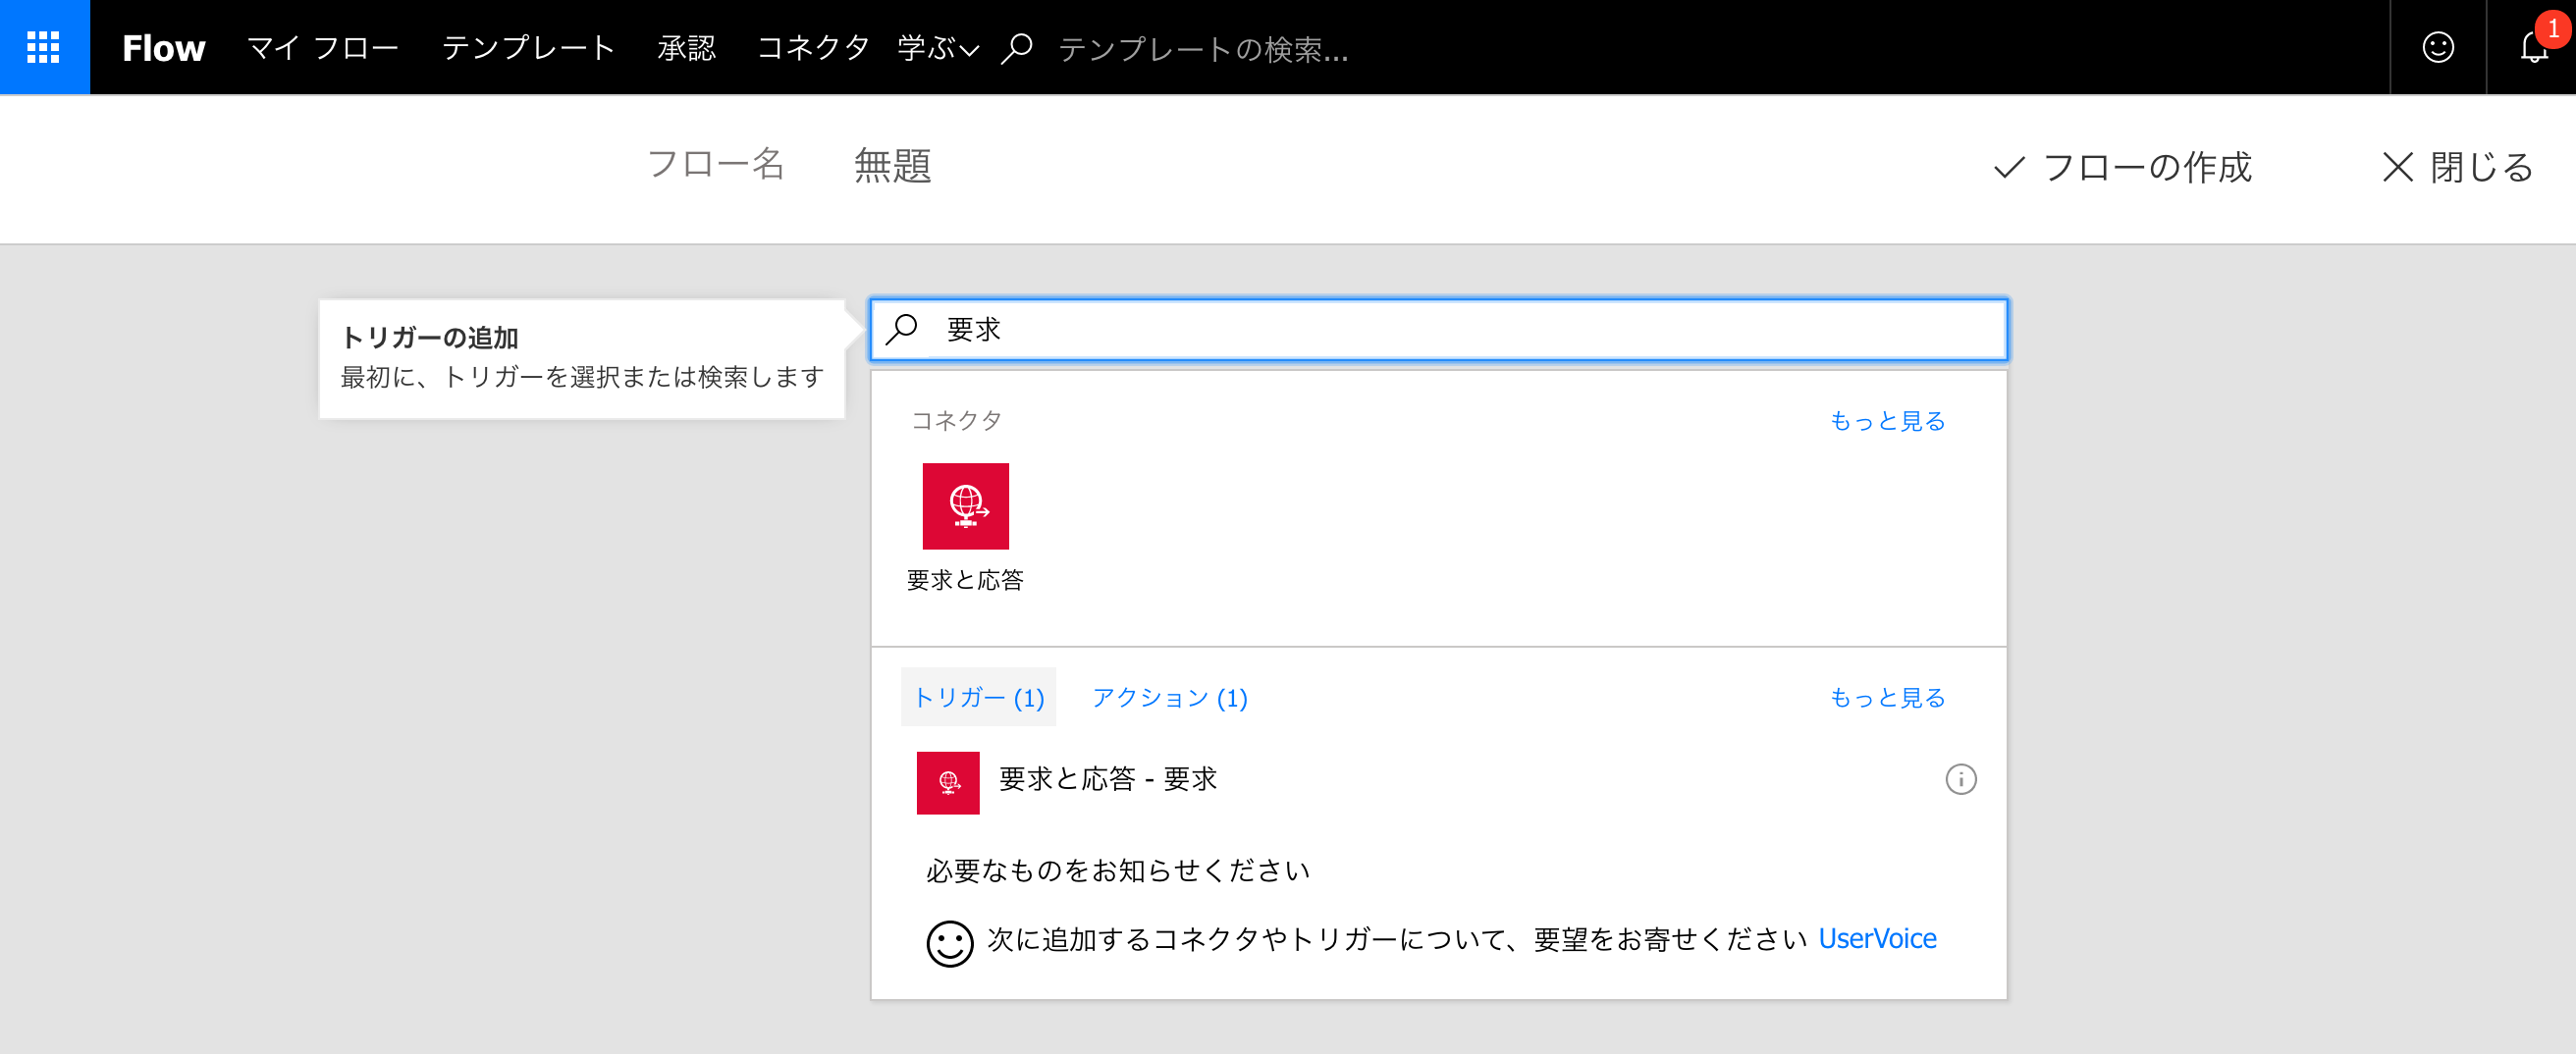Focus the trigger search box containing 要求

[x=1438, y=329]
